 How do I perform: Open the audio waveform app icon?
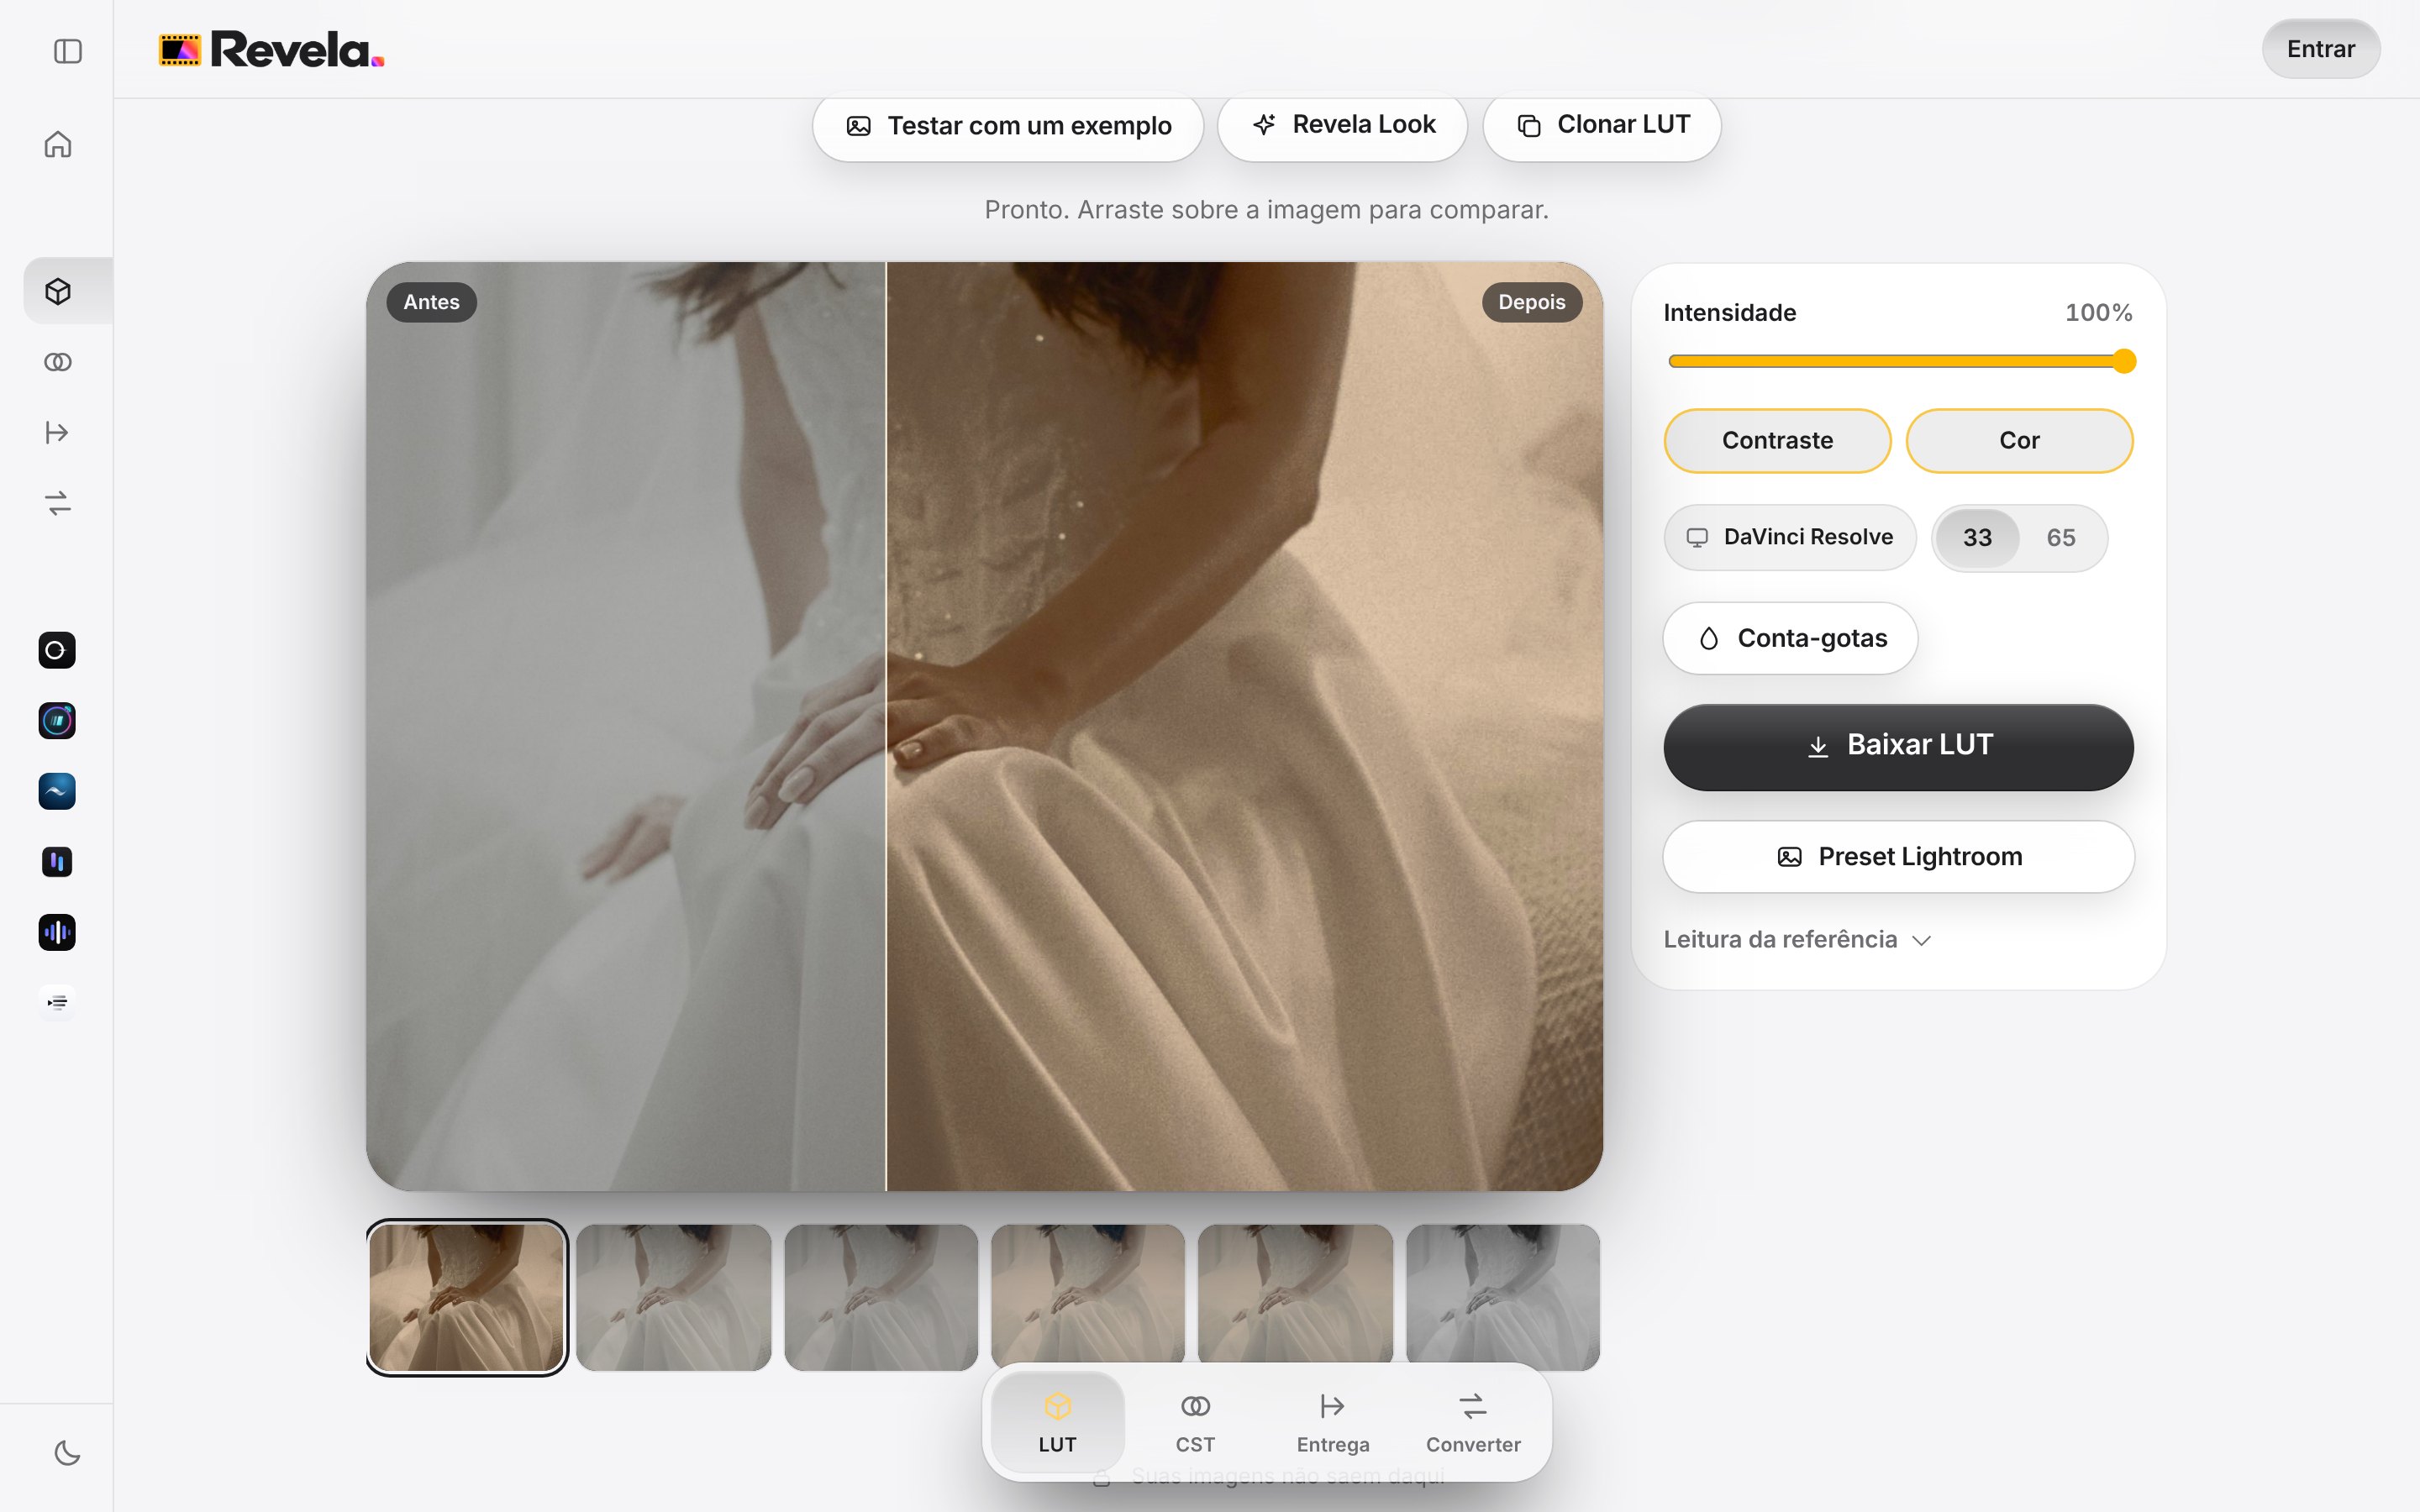click(x=57, y=932)
